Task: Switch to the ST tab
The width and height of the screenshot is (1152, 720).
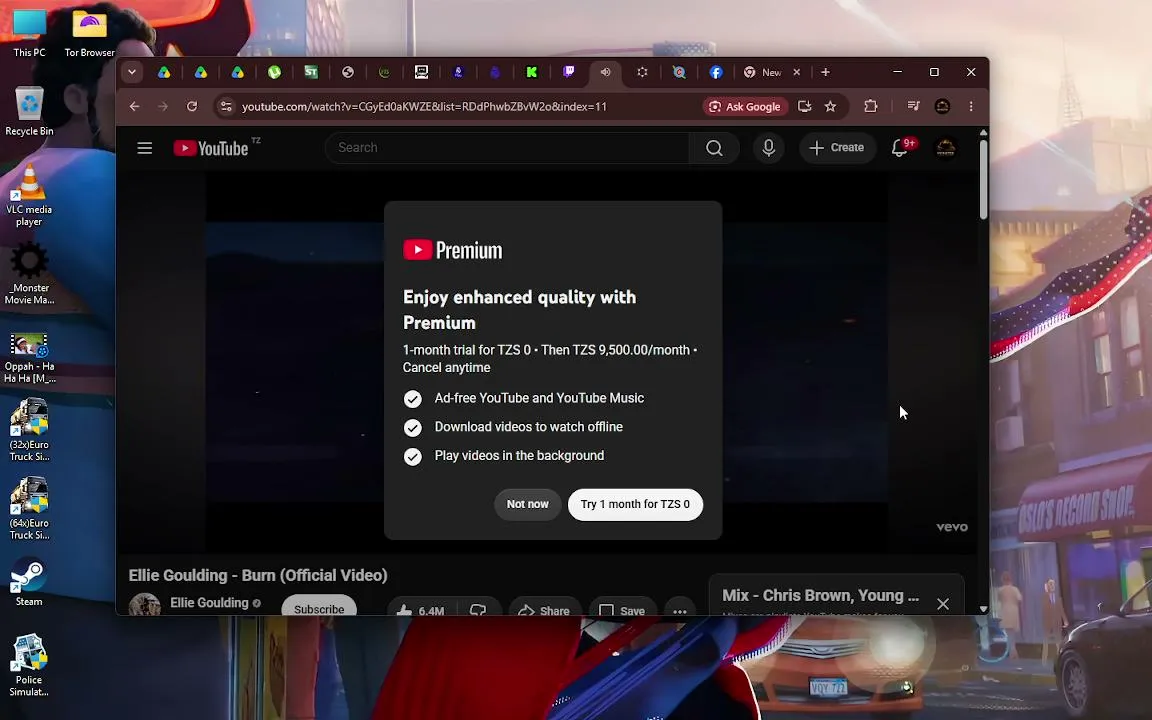Action: 311,72
